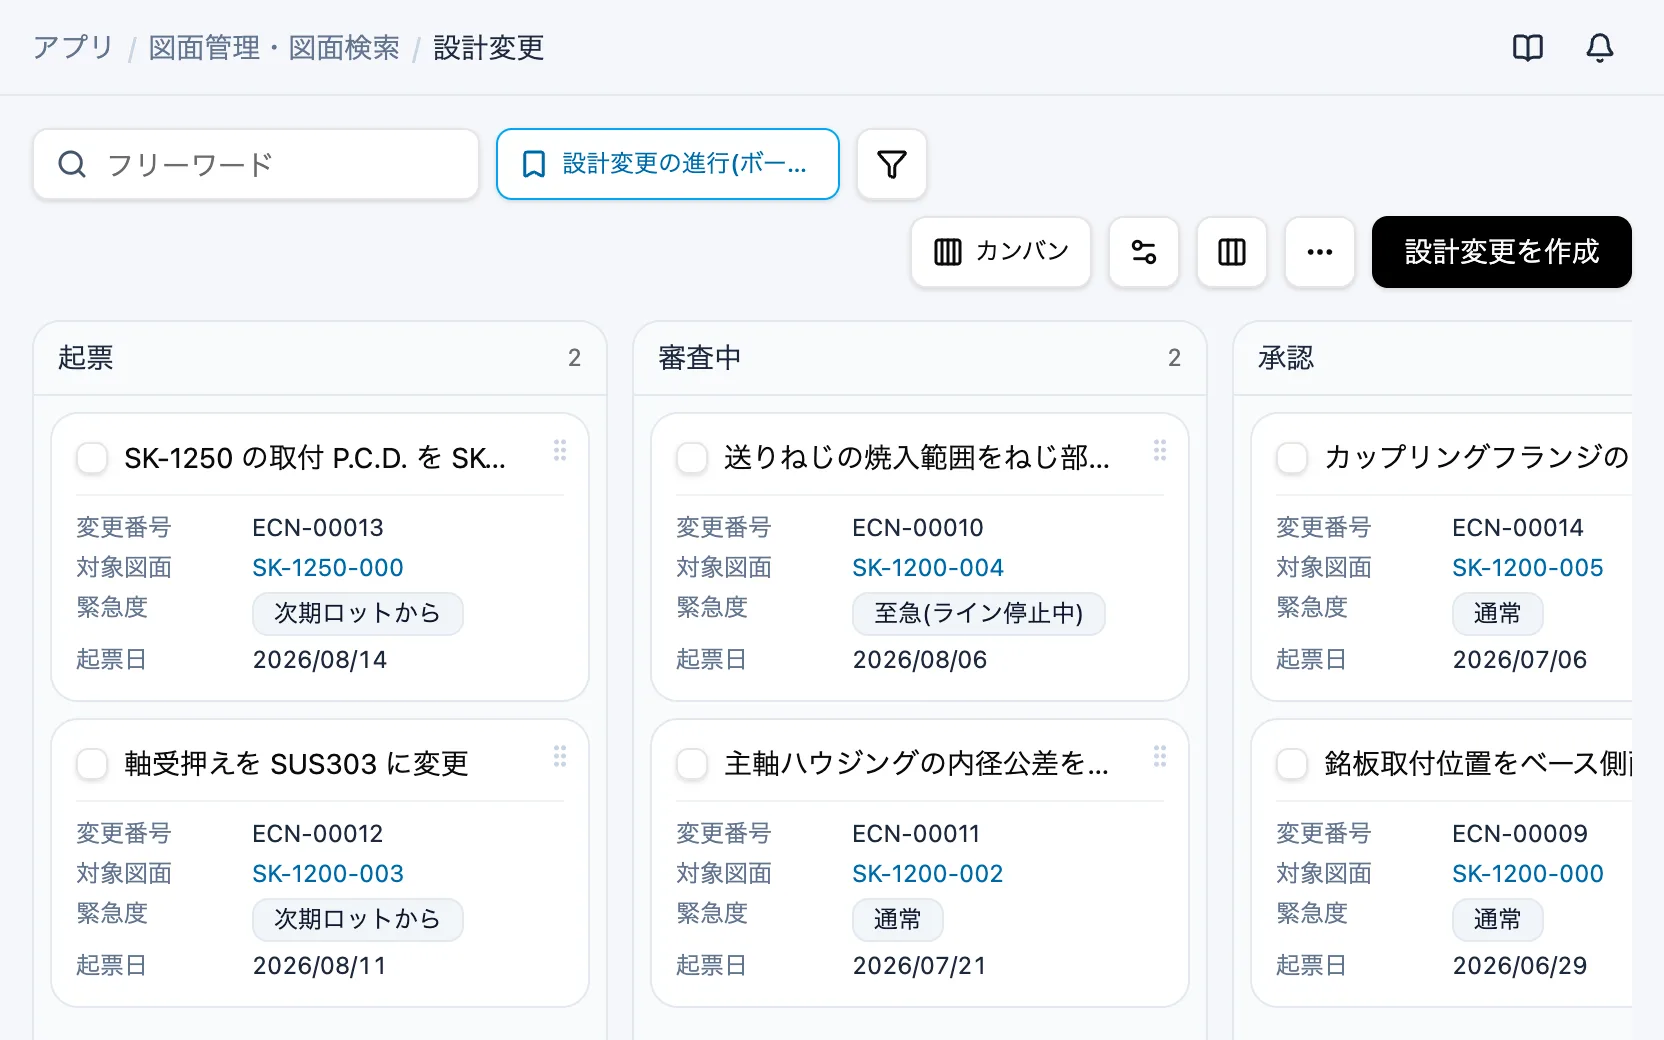The width and height of the screenshot is (1664, 1040).
Task: Click the 起票 column header
Action: [x=320, y=358]
